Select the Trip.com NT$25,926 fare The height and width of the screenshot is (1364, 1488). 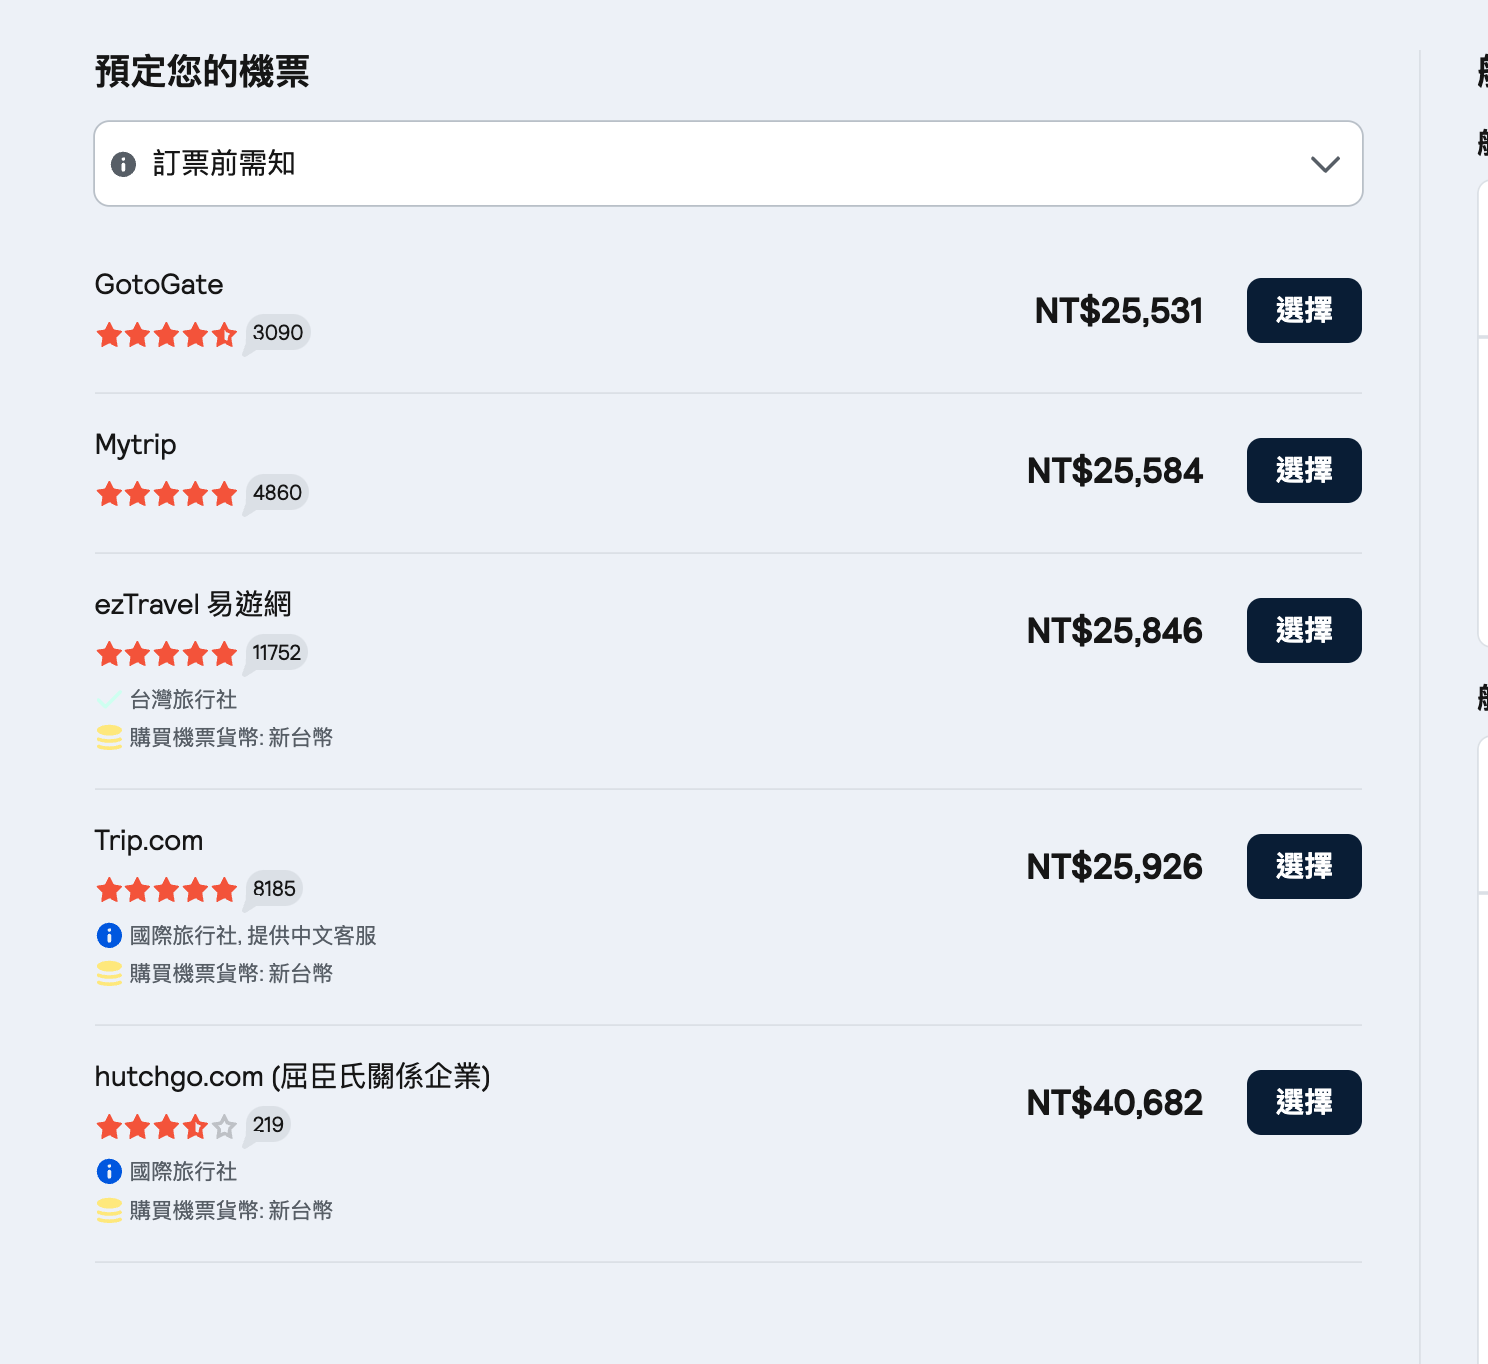coord(1304,866)
